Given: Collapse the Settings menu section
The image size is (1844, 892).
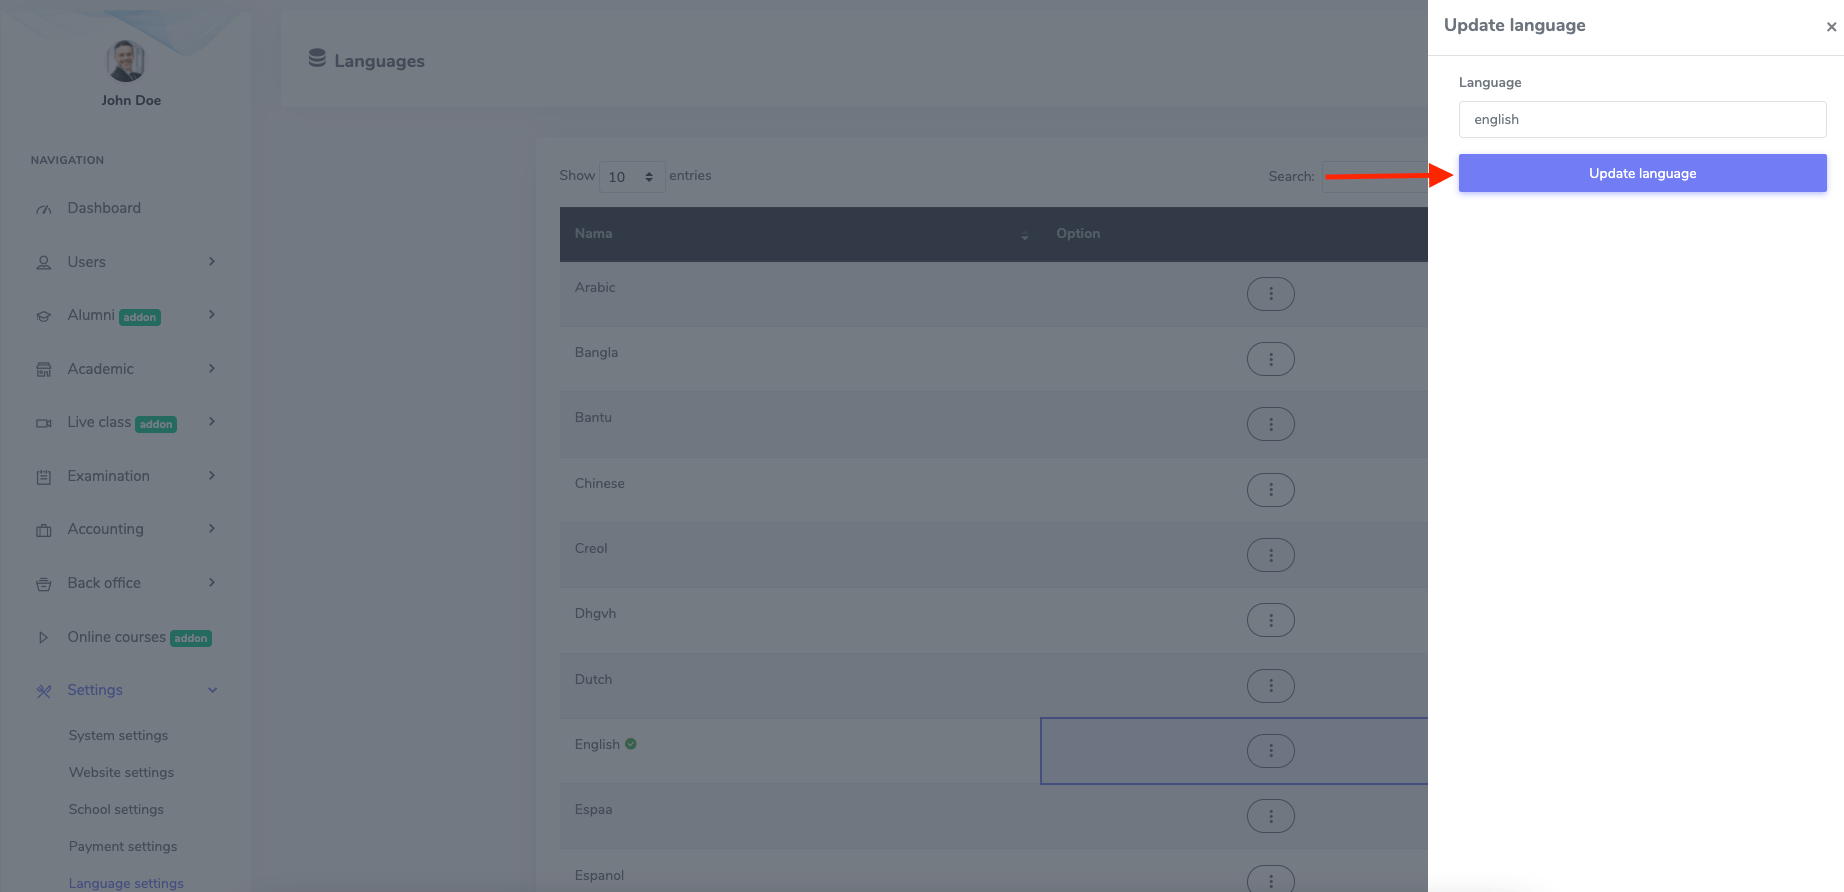Looking at the screenshot, I should [212, 690].
